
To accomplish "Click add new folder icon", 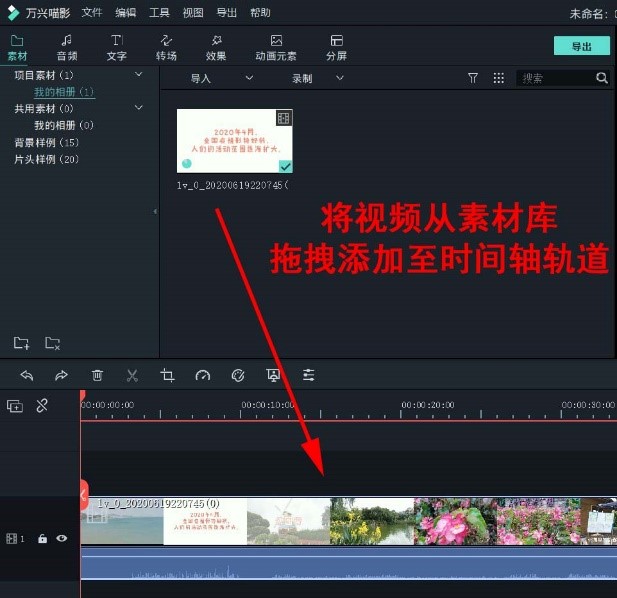I will click(20, 344).
